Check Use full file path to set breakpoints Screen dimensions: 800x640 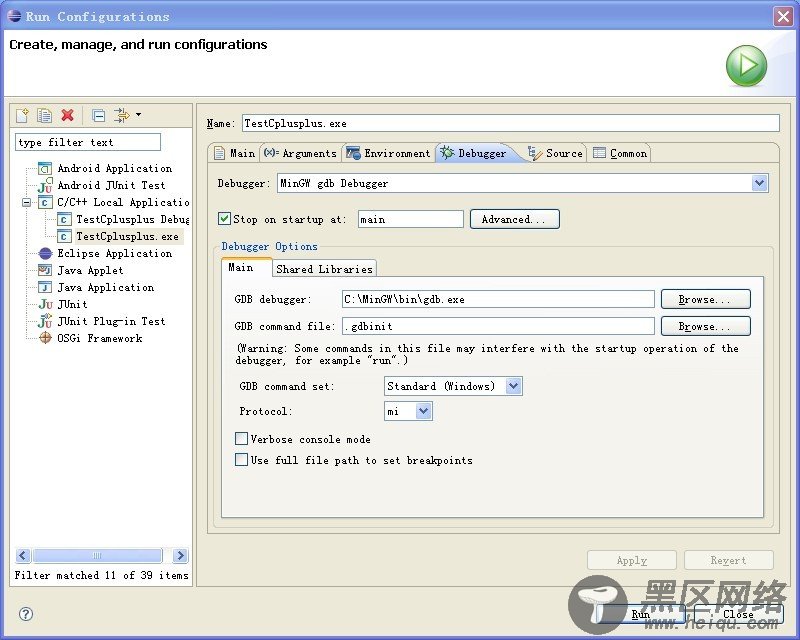coord(241,460)
